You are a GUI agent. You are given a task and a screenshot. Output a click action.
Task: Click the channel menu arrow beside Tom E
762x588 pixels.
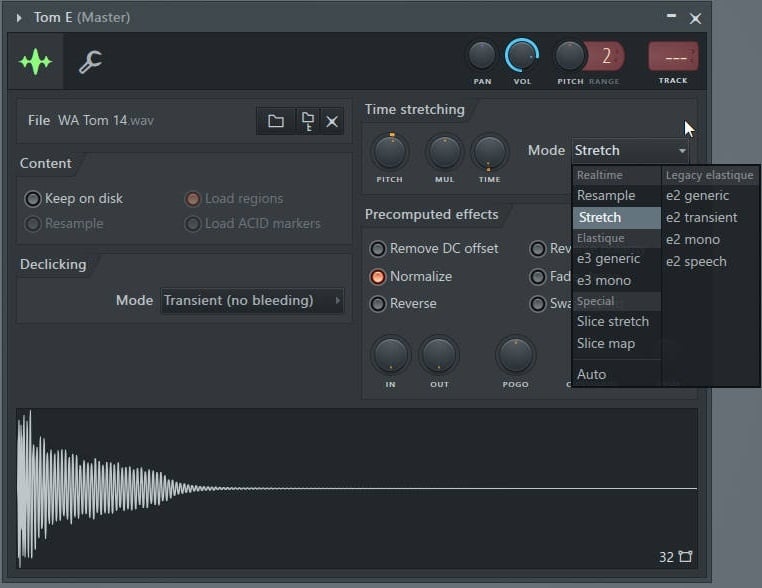point(19,18)
